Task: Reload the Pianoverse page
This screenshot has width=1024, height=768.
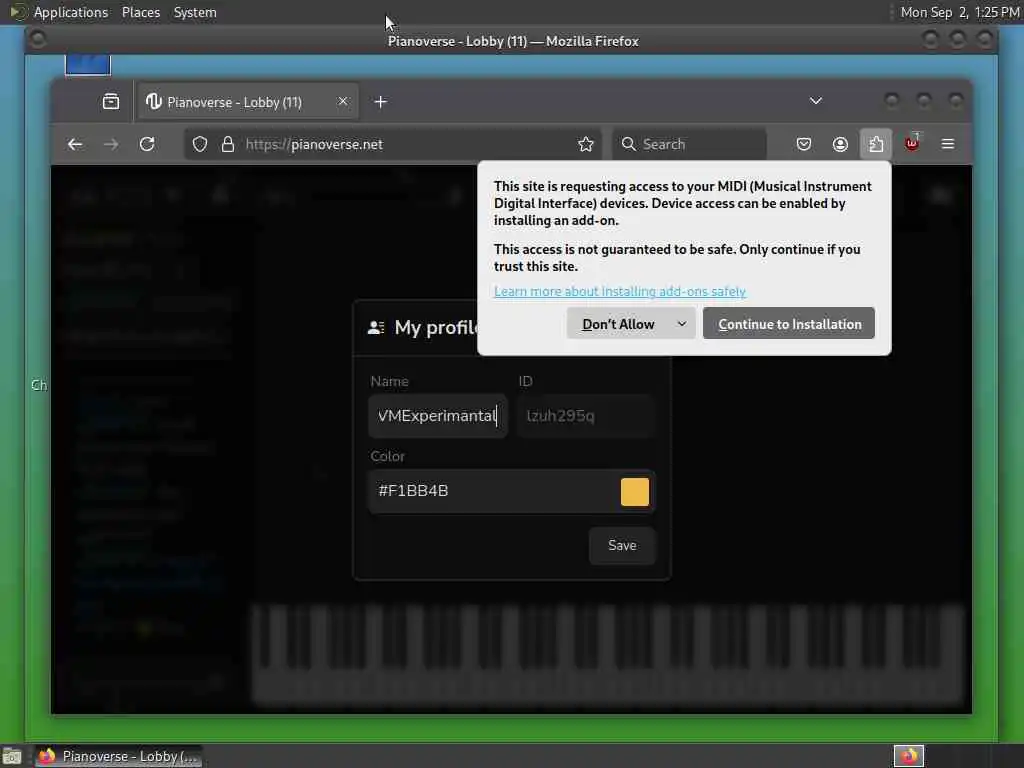Action: [x=147, y=144]
